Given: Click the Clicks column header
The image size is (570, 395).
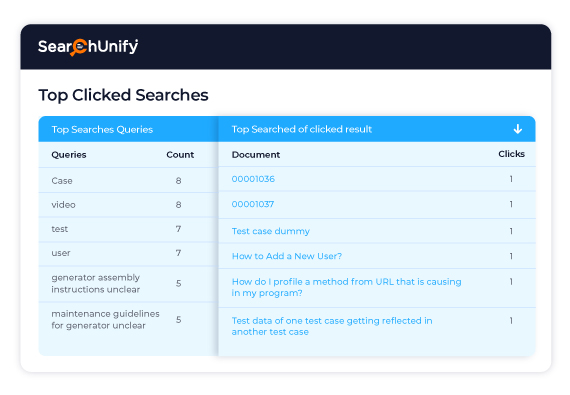Looking at the screenshot, I should coord(511,154).
